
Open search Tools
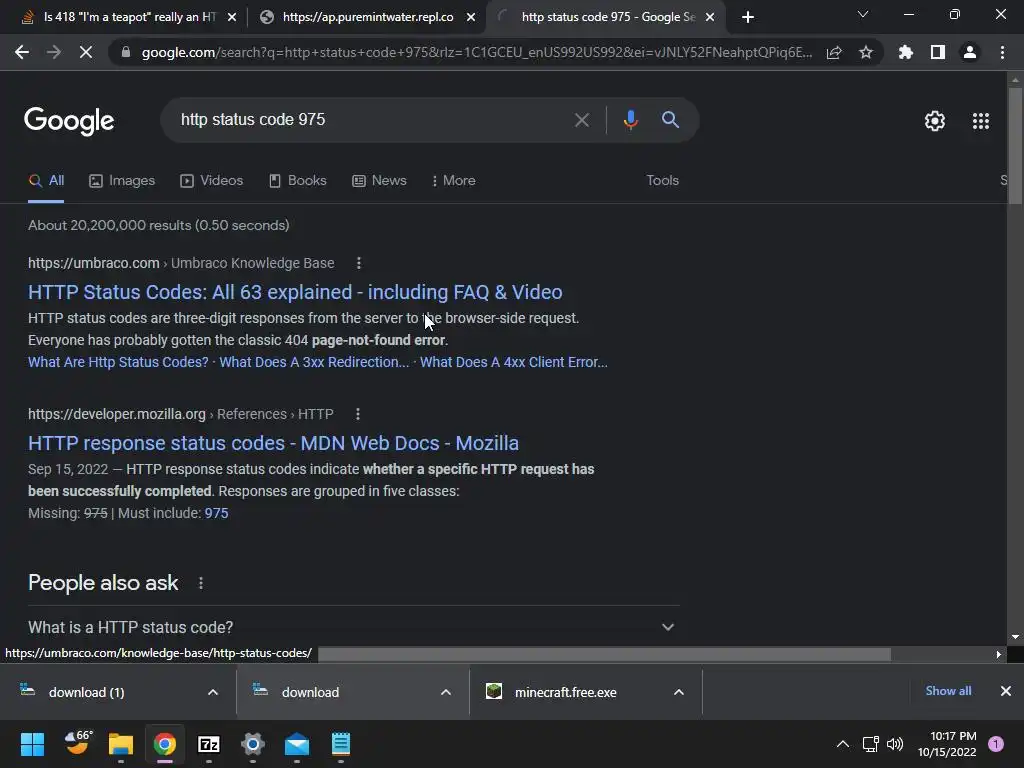pyautogui.click(x=662, y=181)
